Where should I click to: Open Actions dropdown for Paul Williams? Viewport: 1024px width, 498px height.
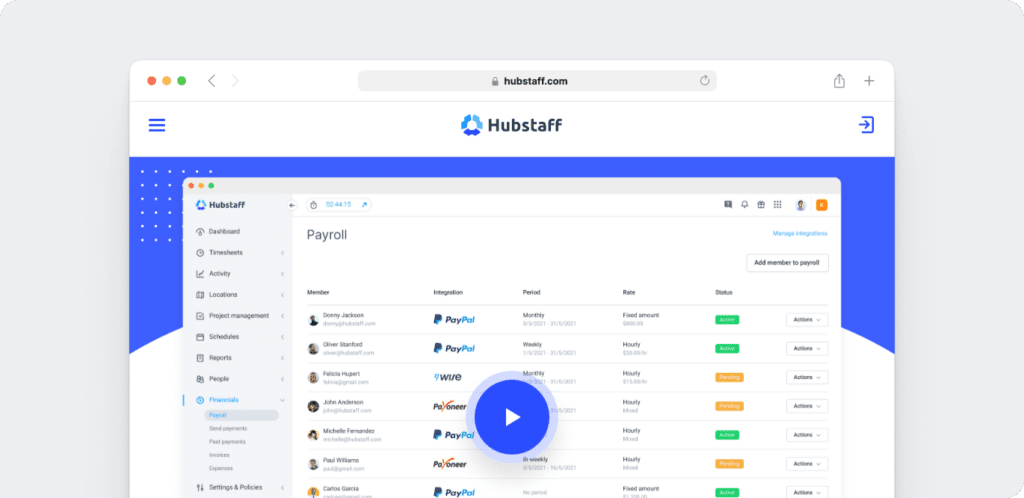tap(807, 463)
